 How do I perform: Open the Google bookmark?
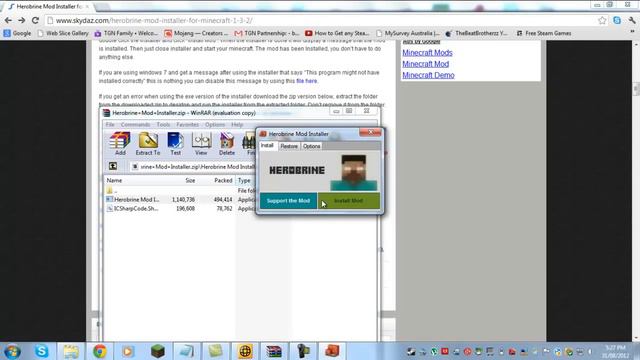coord(17,33)
